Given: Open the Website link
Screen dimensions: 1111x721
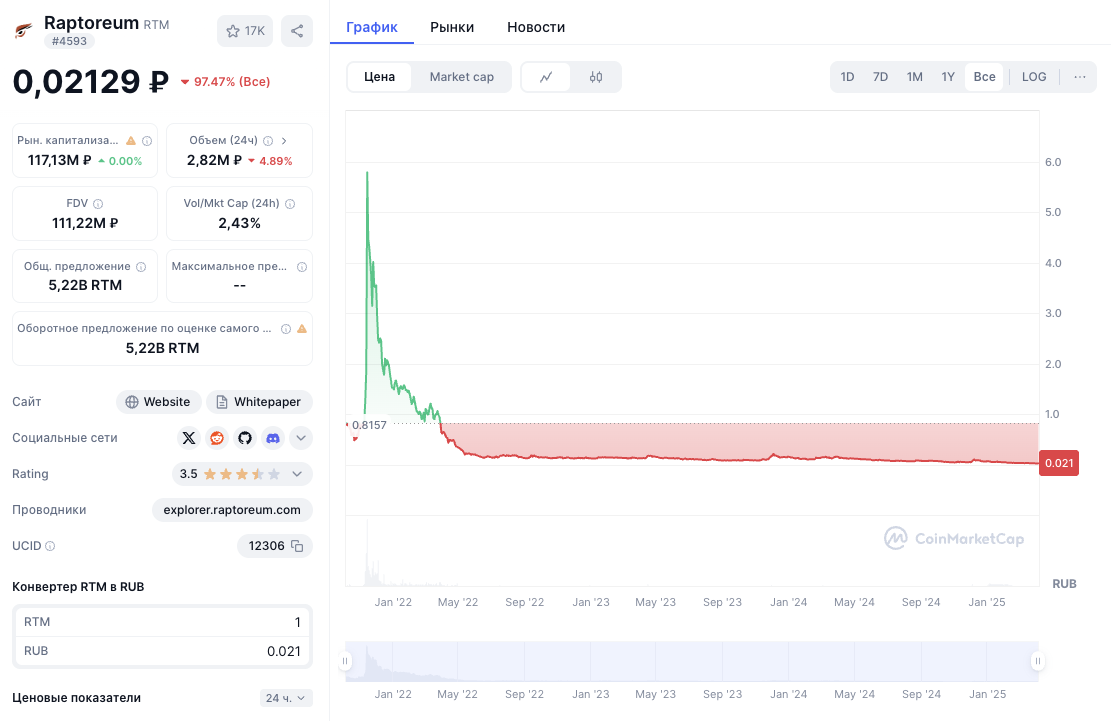Looking at the screenshot, I should pyautogui.click(x=159, y=402).
